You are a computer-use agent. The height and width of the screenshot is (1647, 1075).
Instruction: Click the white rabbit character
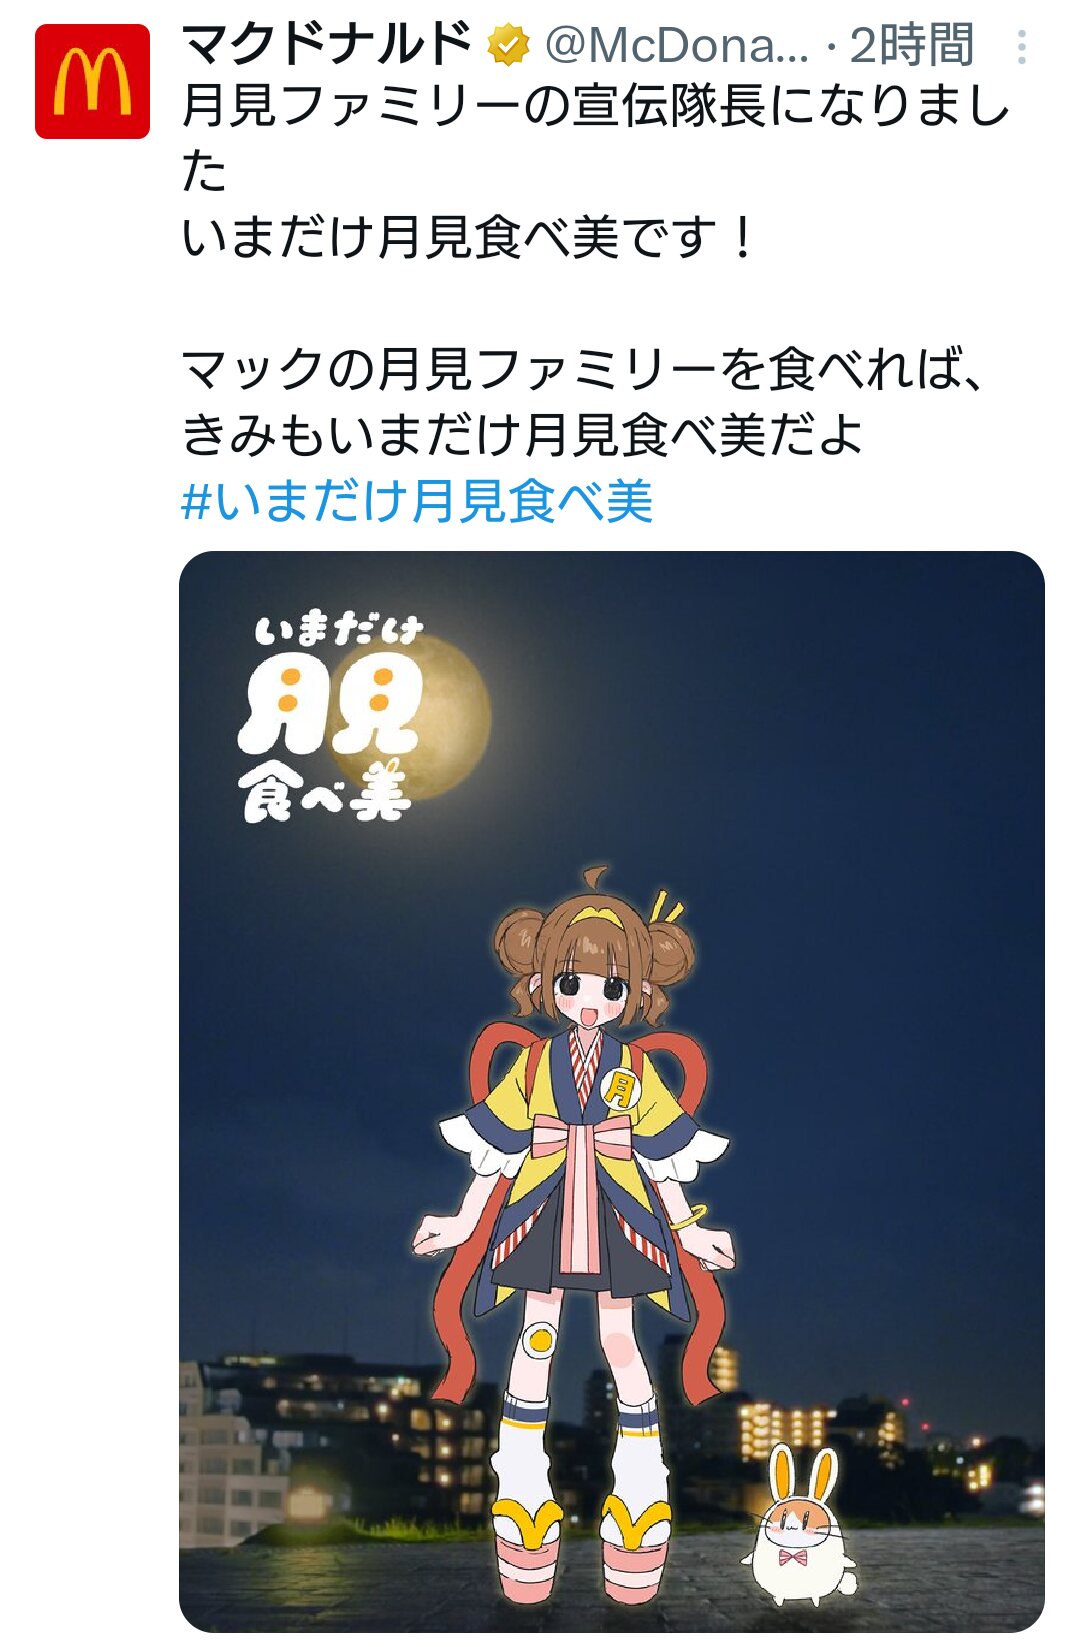(800, 1526)
